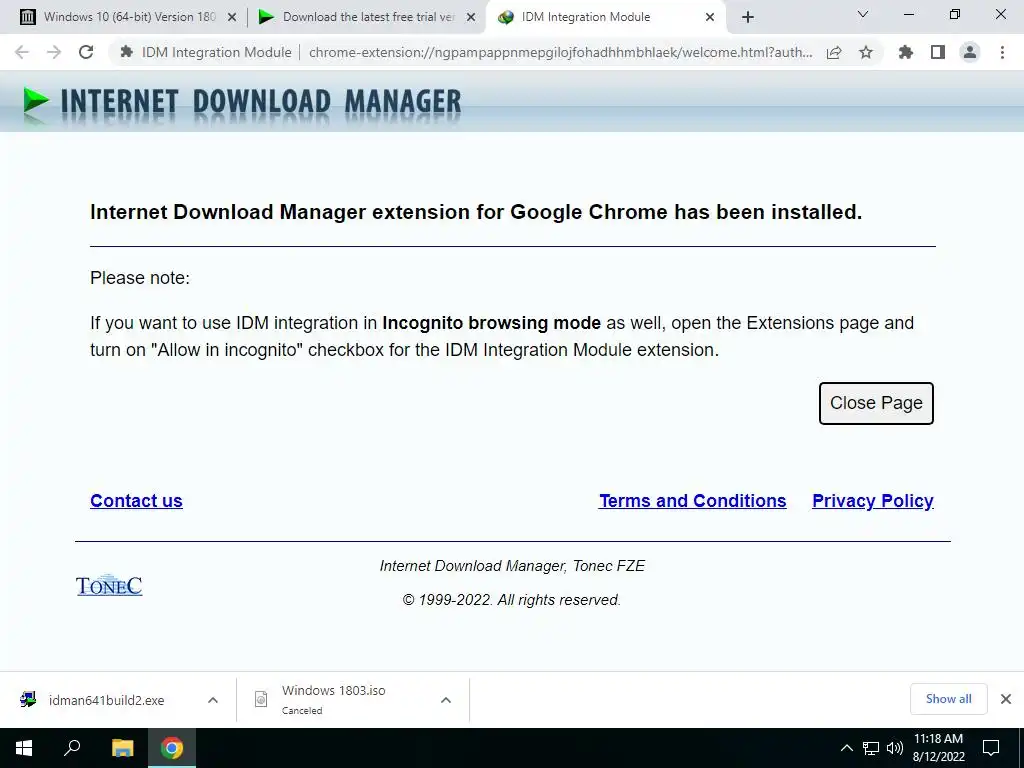Screen dimensions: 1024x768
Task: Reload the current page
Action: point(86,52)
